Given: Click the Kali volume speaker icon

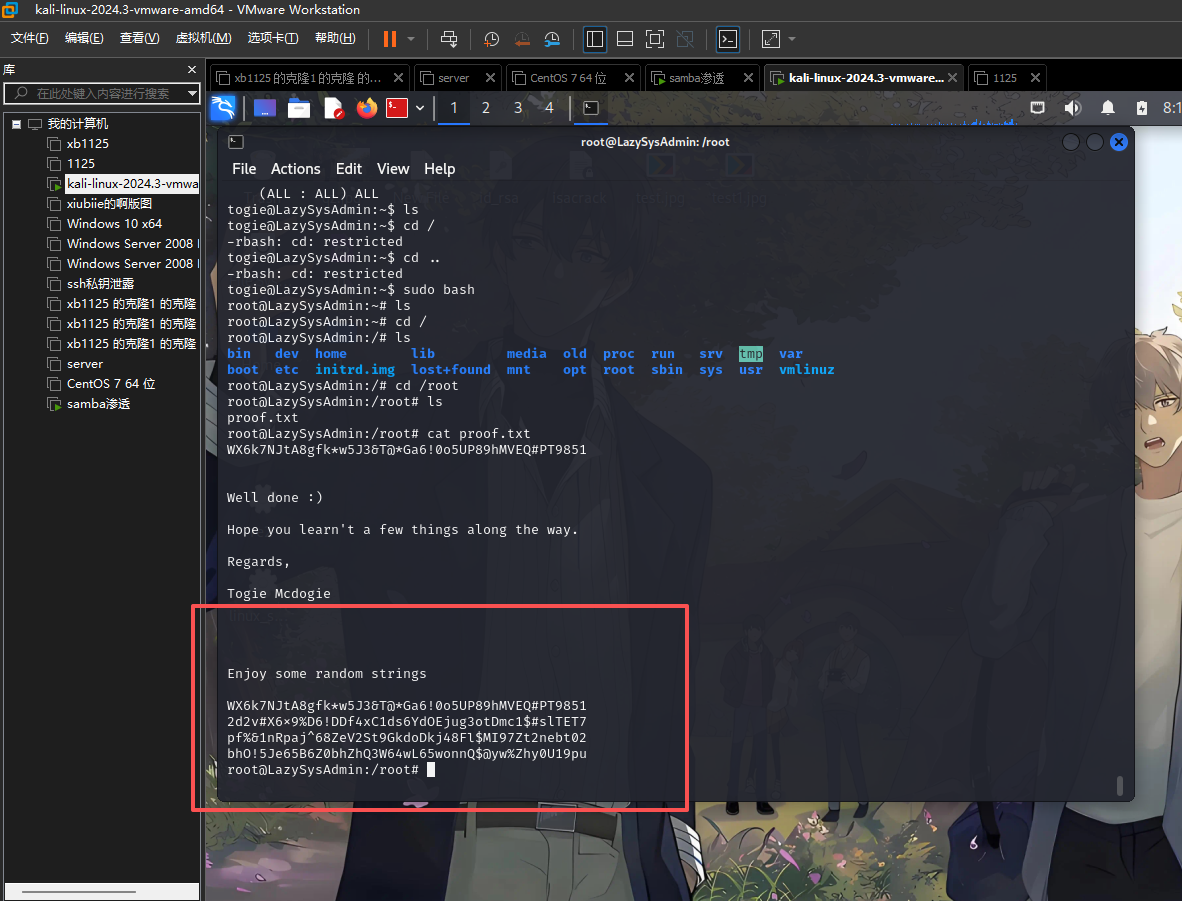Looking at the screenshot, I should point(1072,108).
